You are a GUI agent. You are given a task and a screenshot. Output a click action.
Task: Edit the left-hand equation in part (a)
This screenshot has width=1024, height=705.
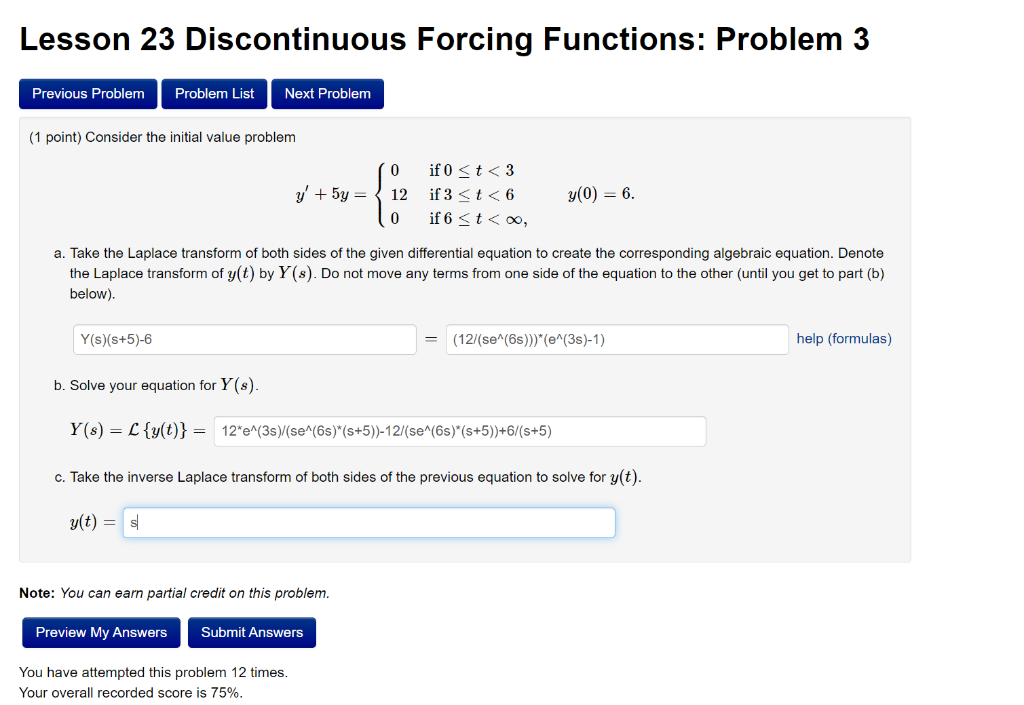pos(244,339)
